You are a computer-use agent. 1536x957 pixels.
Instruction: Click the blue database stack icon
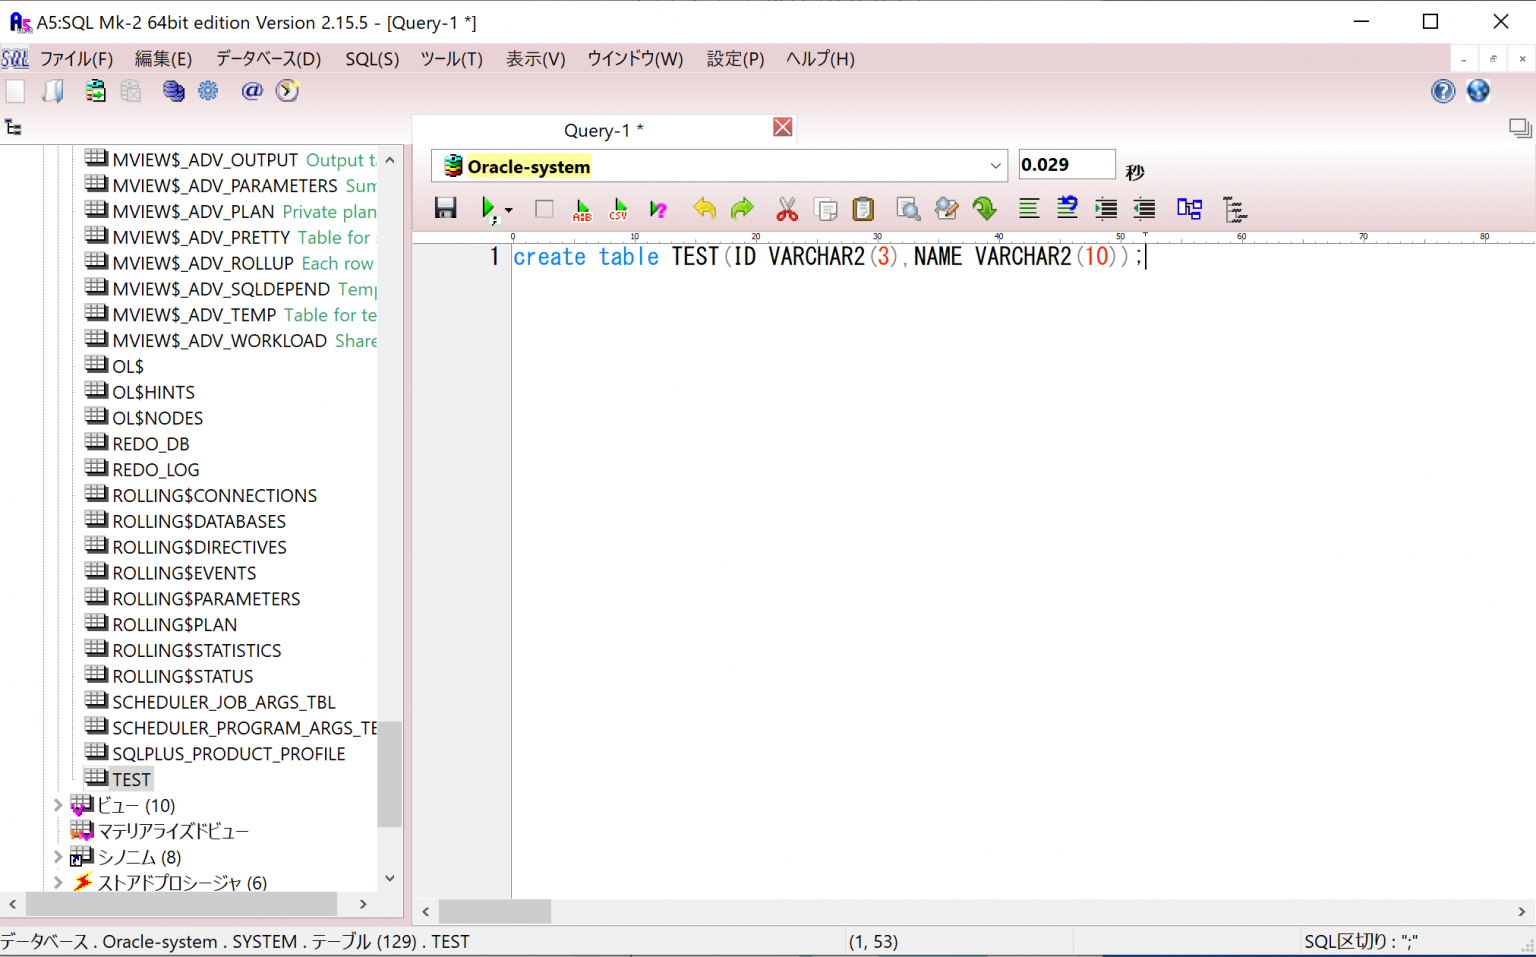click(x=174, y=91)
